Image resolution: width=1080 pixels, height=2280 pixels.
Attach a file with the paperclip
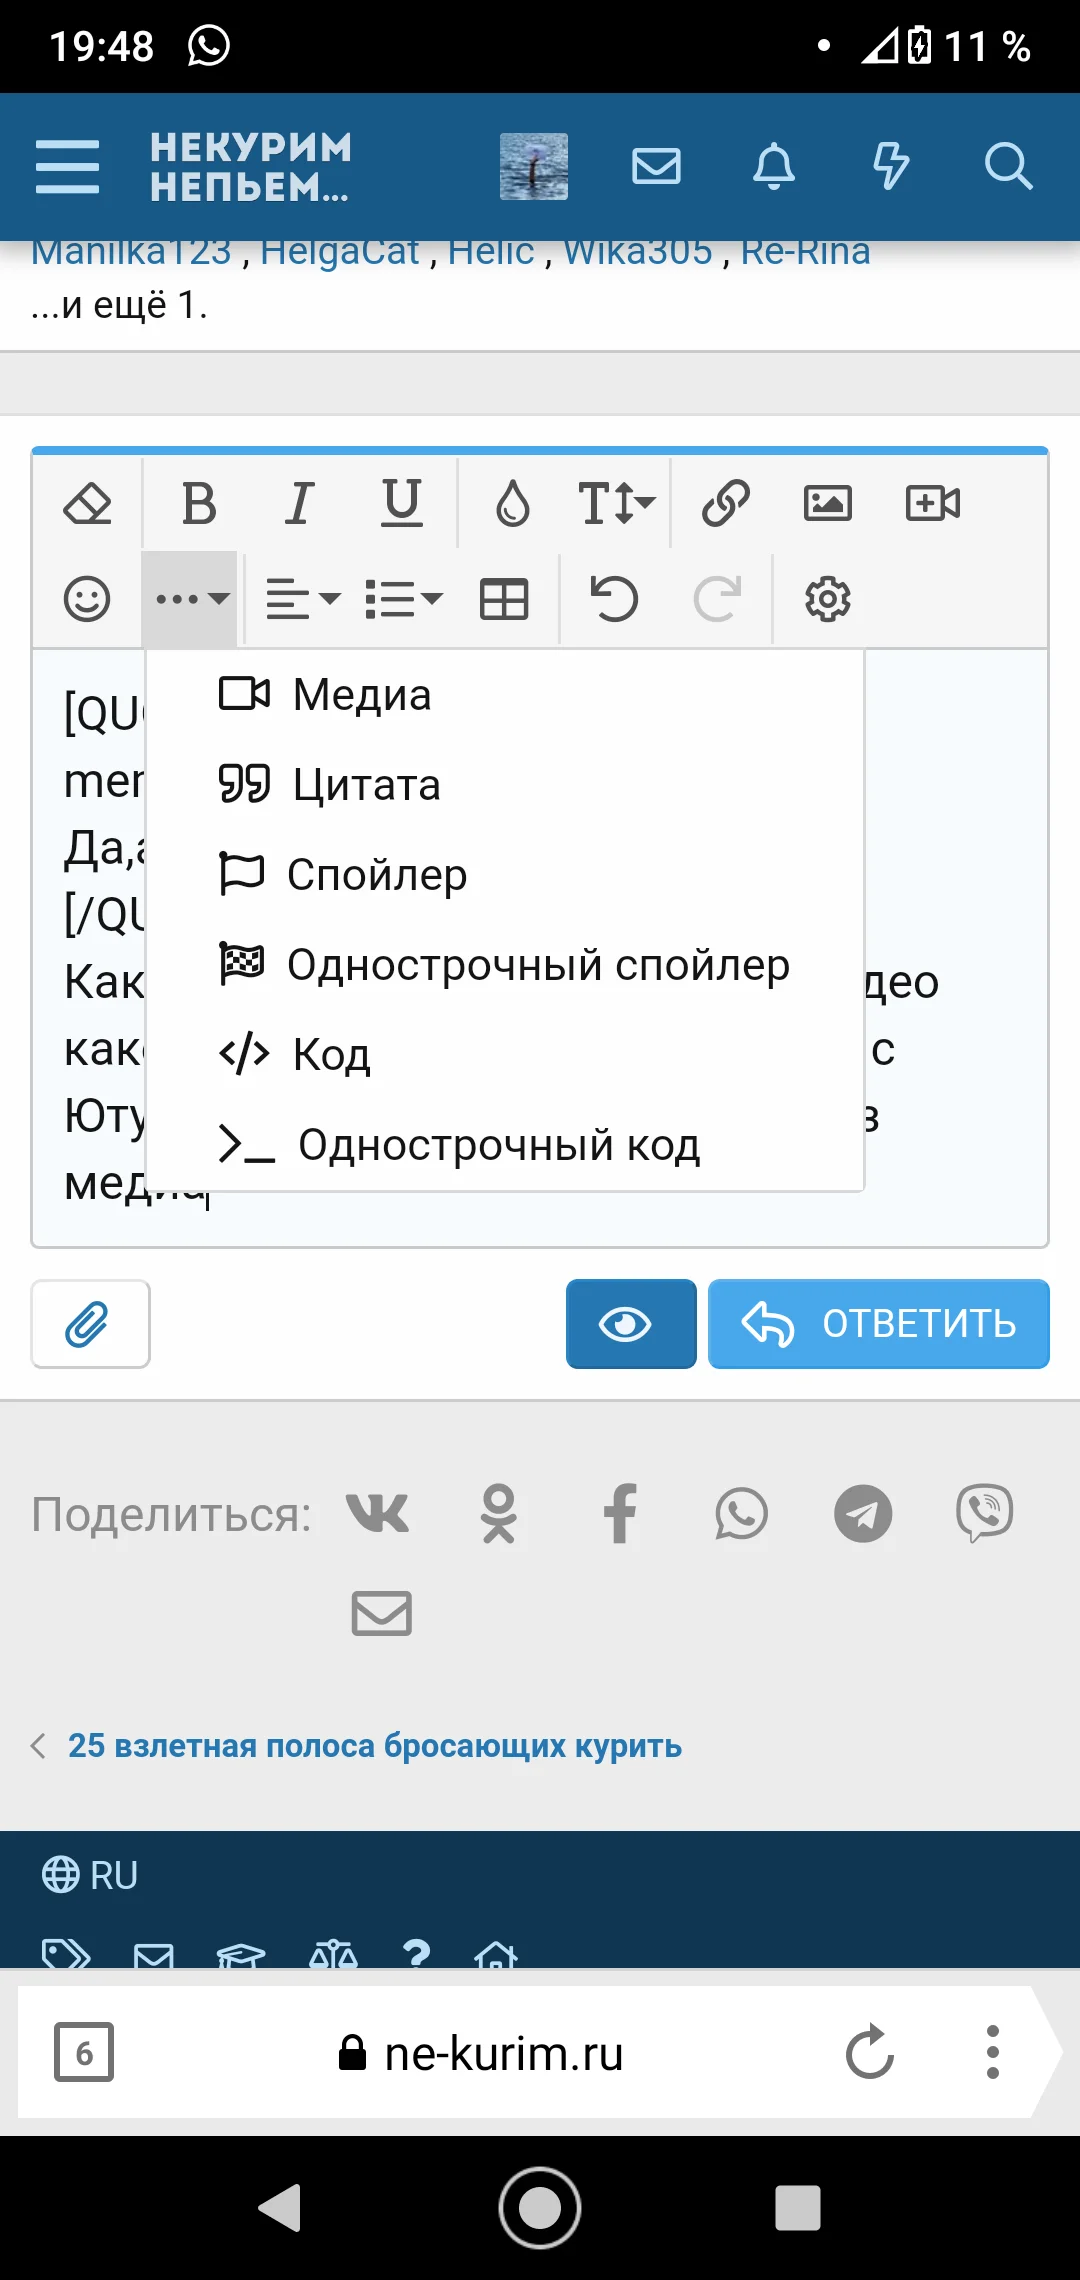coord(89,1324)
